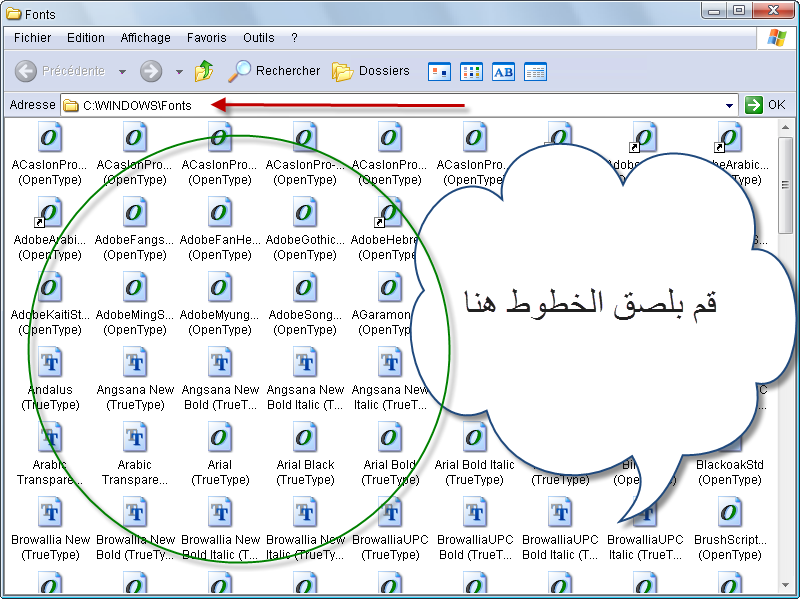Select Angsana New Bold (TrueT... font
800x599 pixels.
220,378
